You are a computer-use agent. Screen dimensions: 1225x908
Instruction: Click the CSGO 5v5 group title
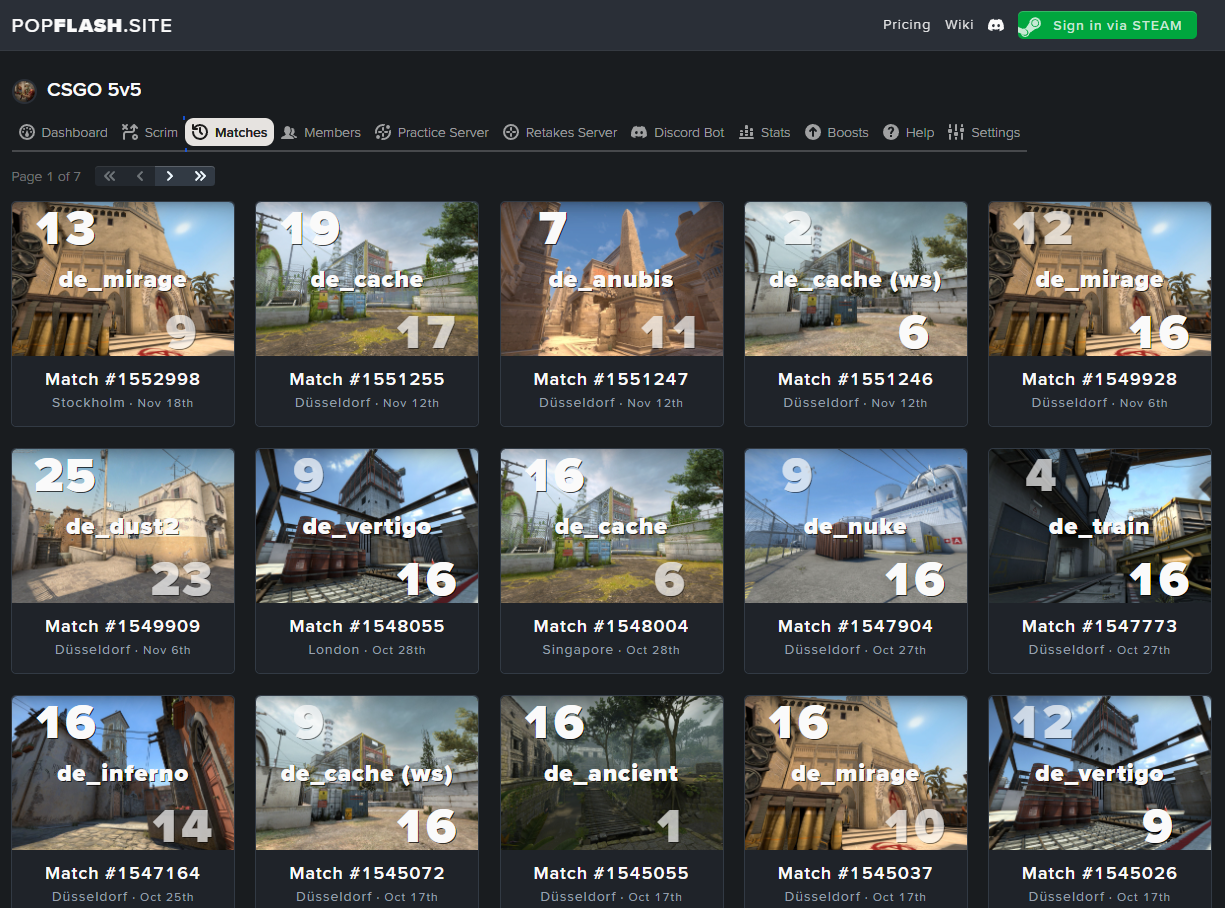click(94, 90)
